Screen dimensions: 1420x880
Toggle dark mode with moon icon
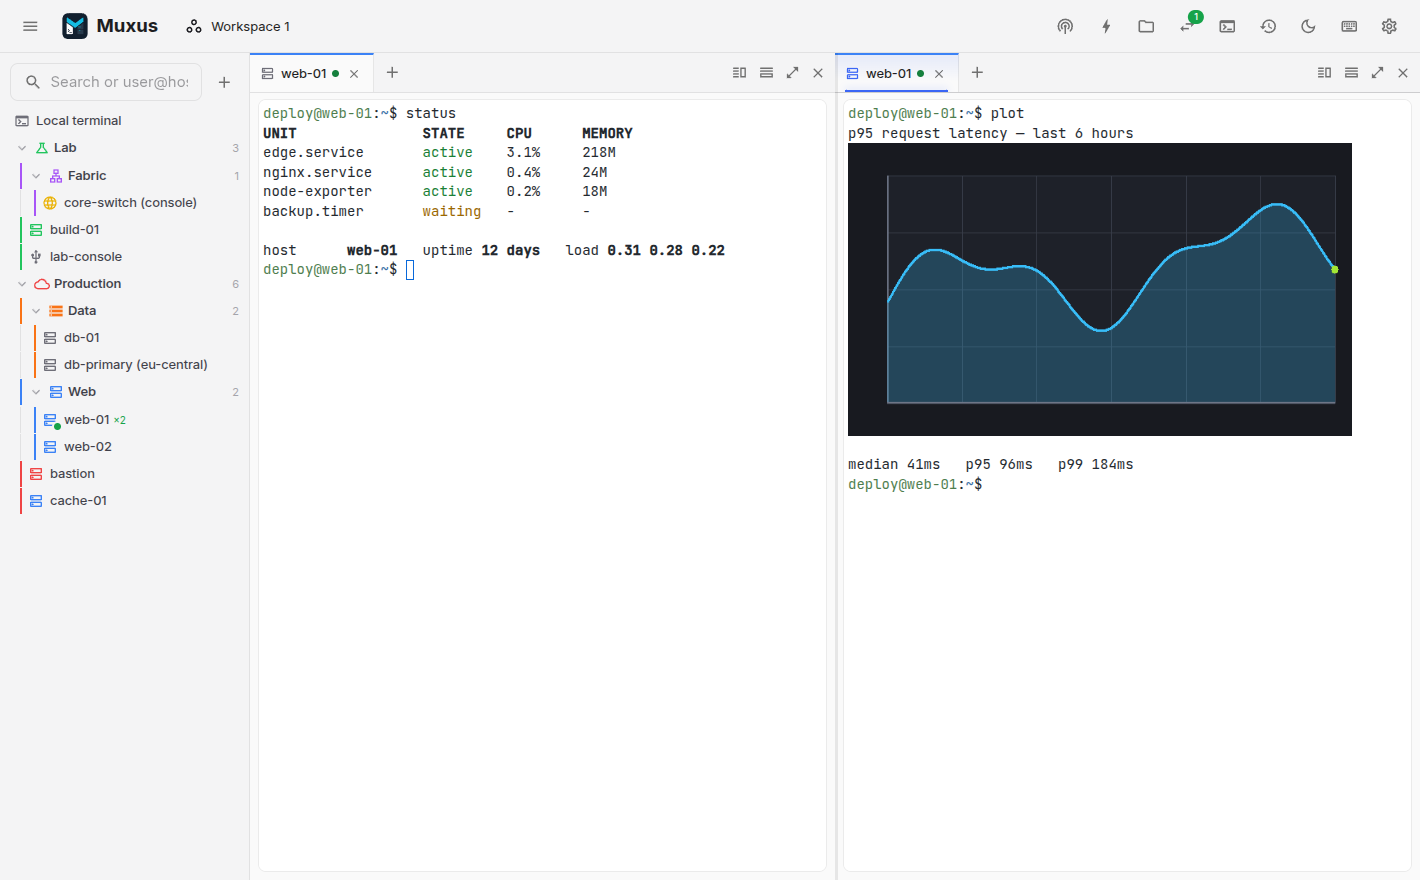(x=1308, y=26)
